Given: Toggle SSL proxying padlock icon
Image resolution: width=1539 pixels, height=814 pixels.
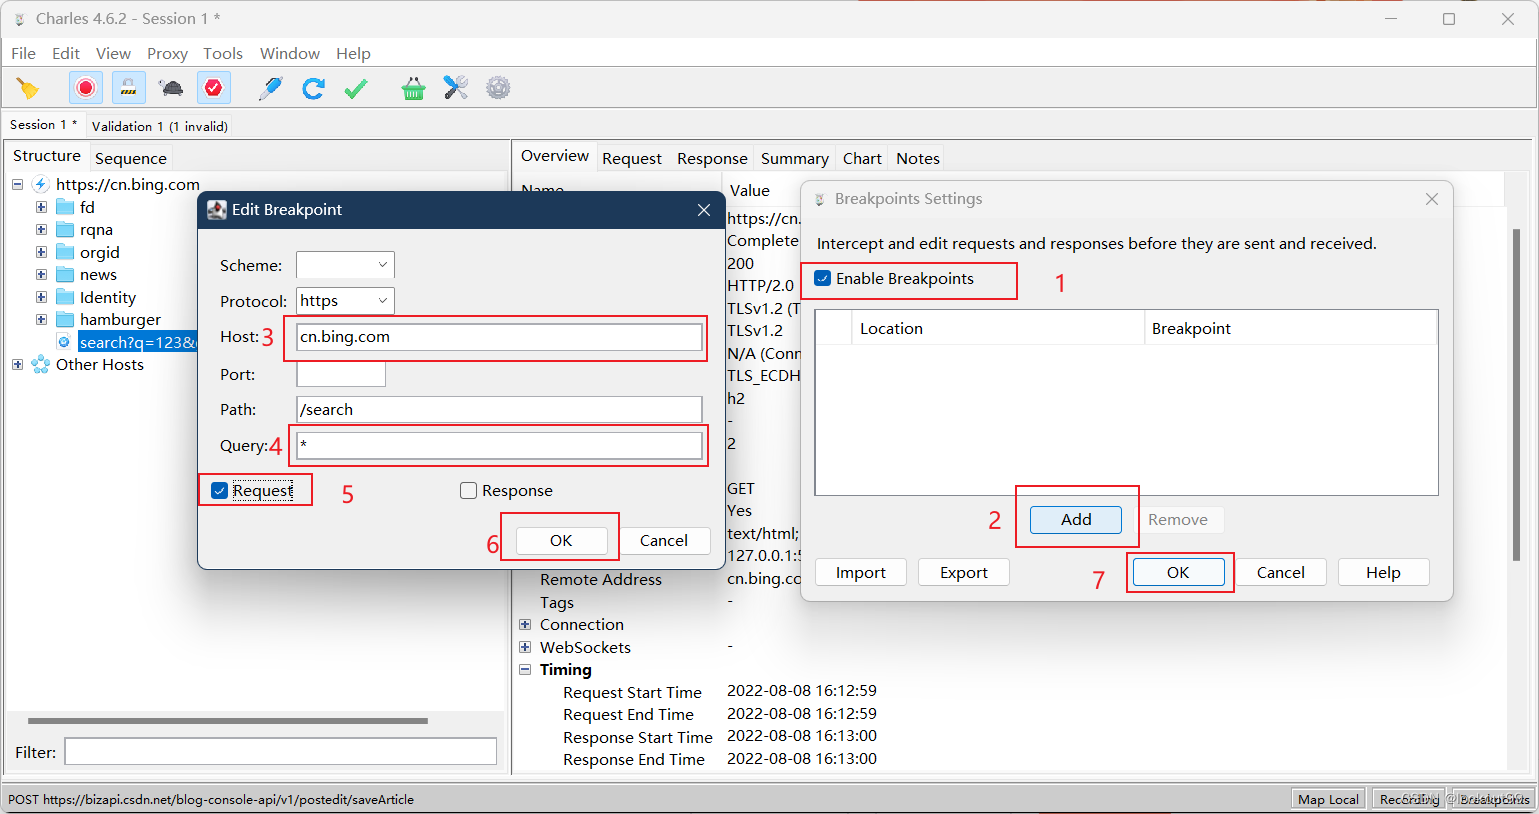Looking at the screenshot, I should (129, 88).
